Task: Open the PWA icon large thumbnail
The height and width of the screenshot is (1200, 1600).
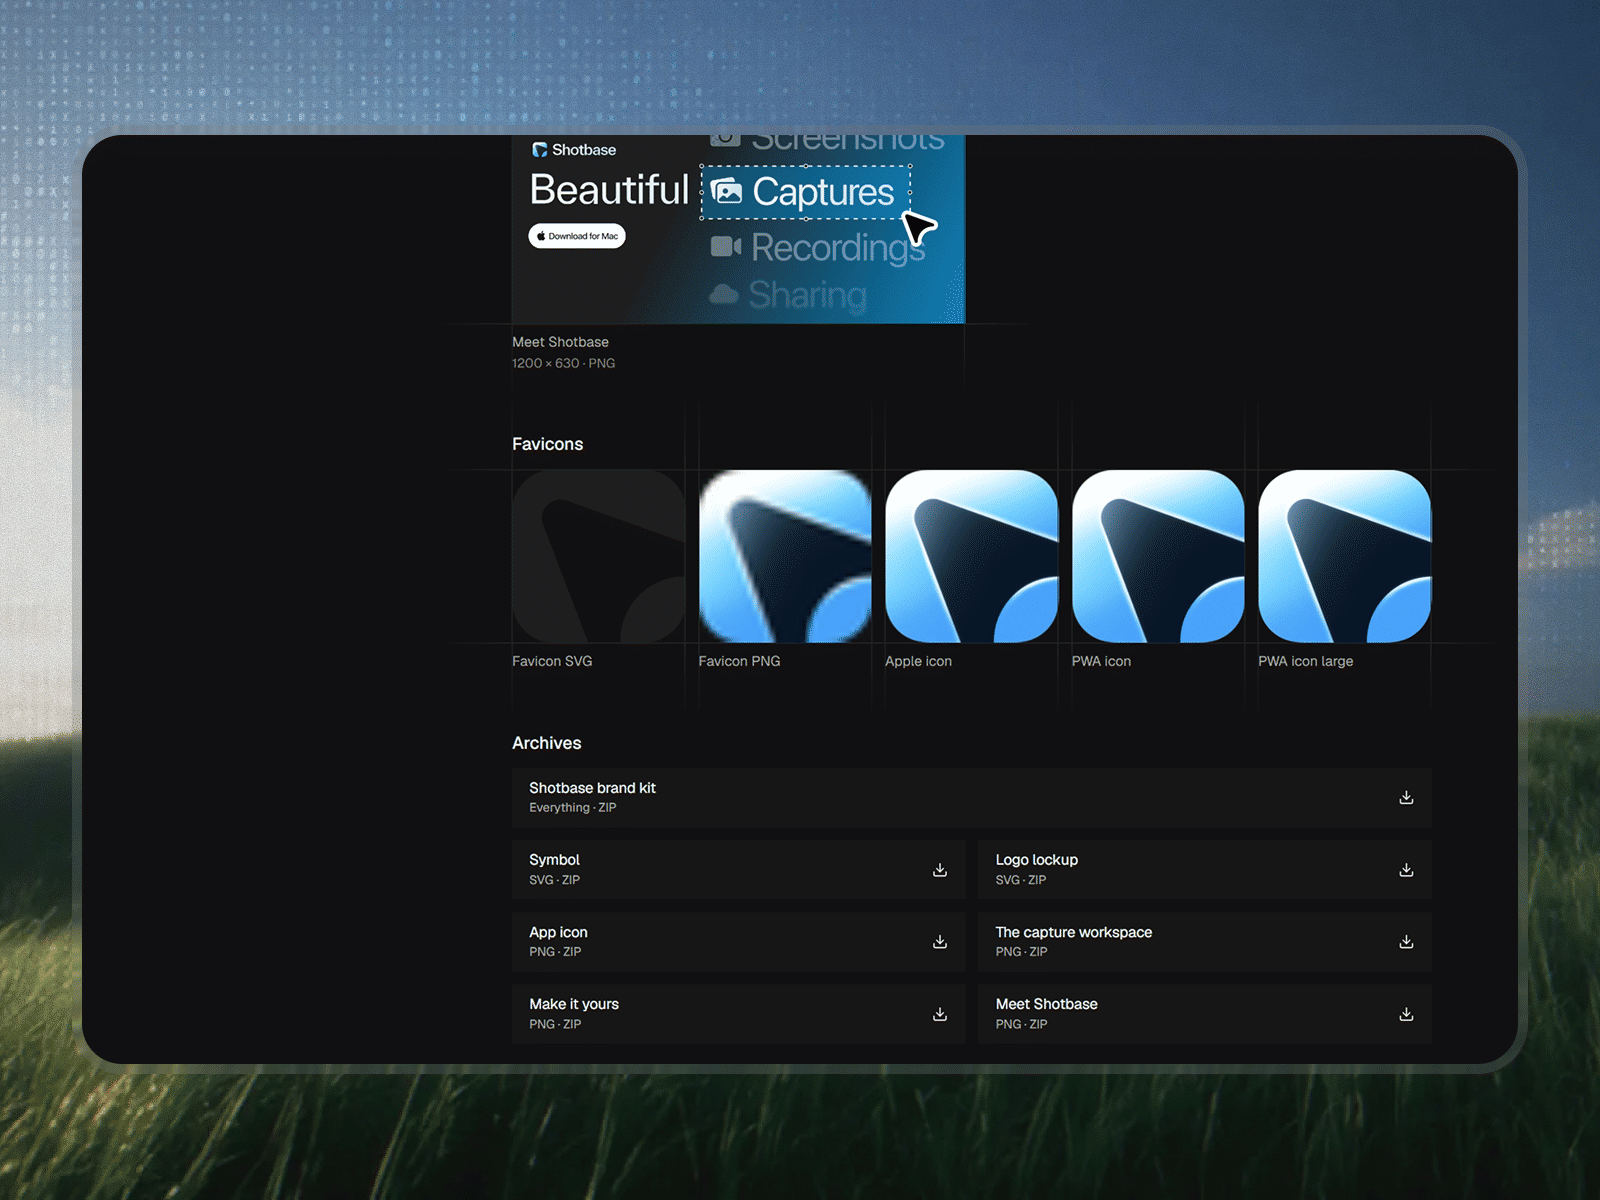Action: coord(1344,556)
